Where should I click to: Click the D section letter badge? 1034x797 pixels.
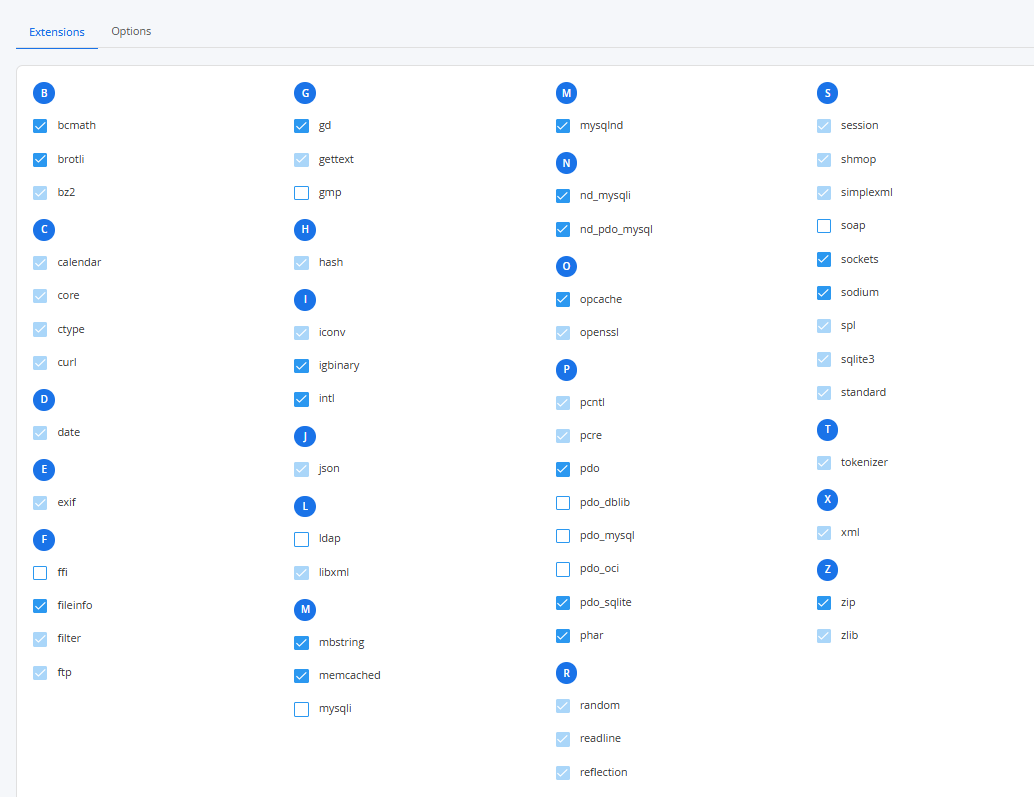(x=44, y=399)
